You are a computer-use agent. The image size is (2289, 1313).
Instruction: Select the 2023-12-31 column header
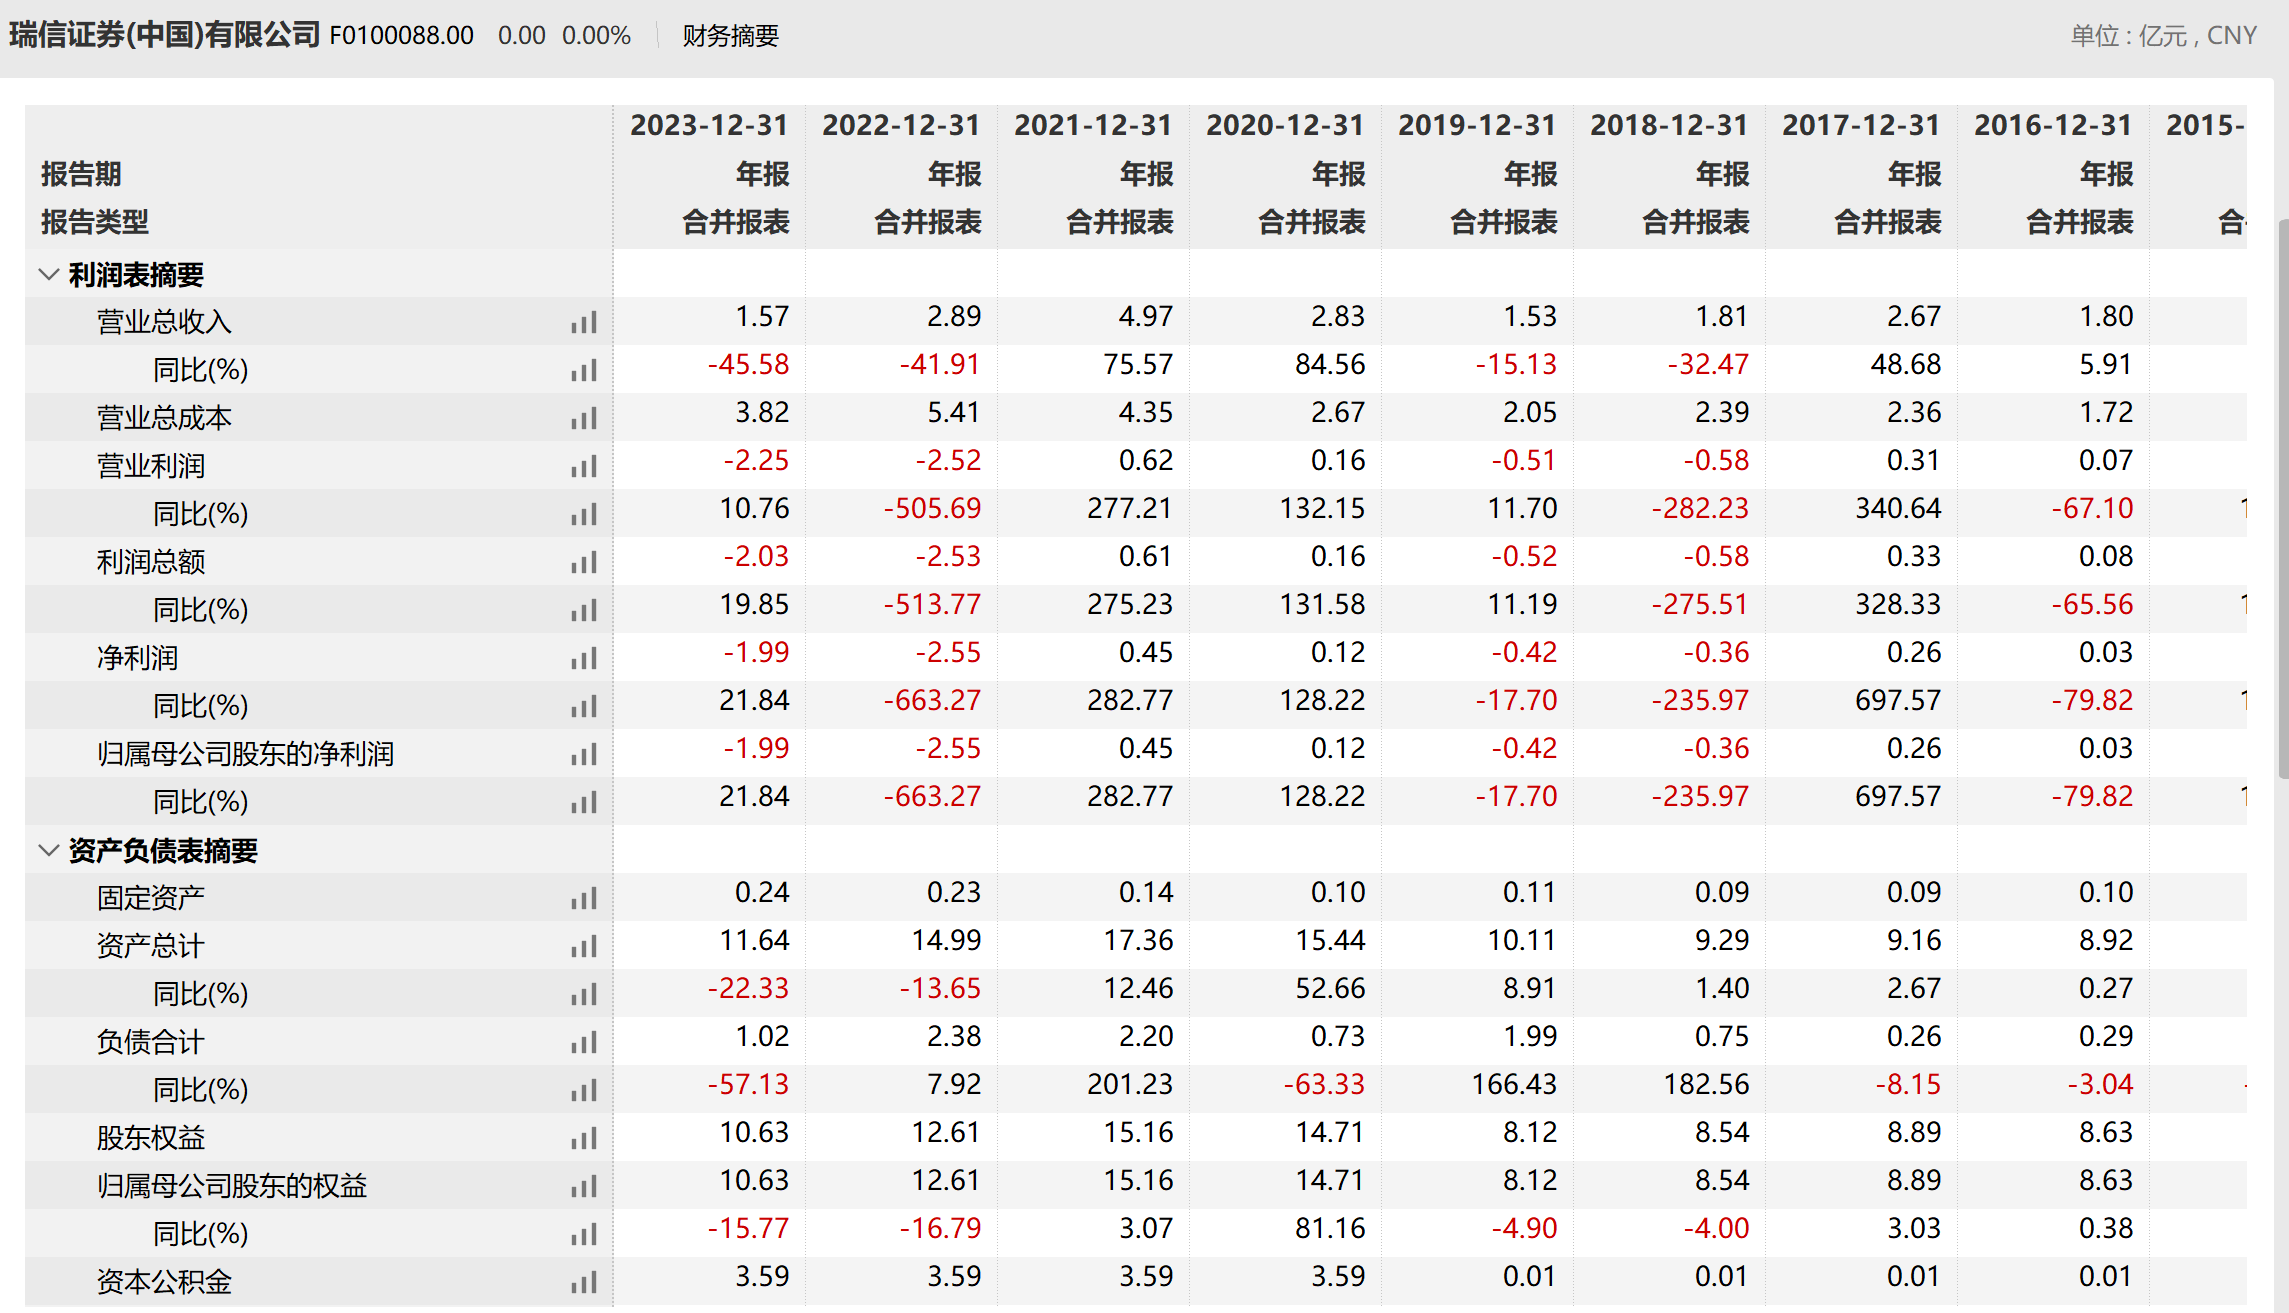point(708,125)
